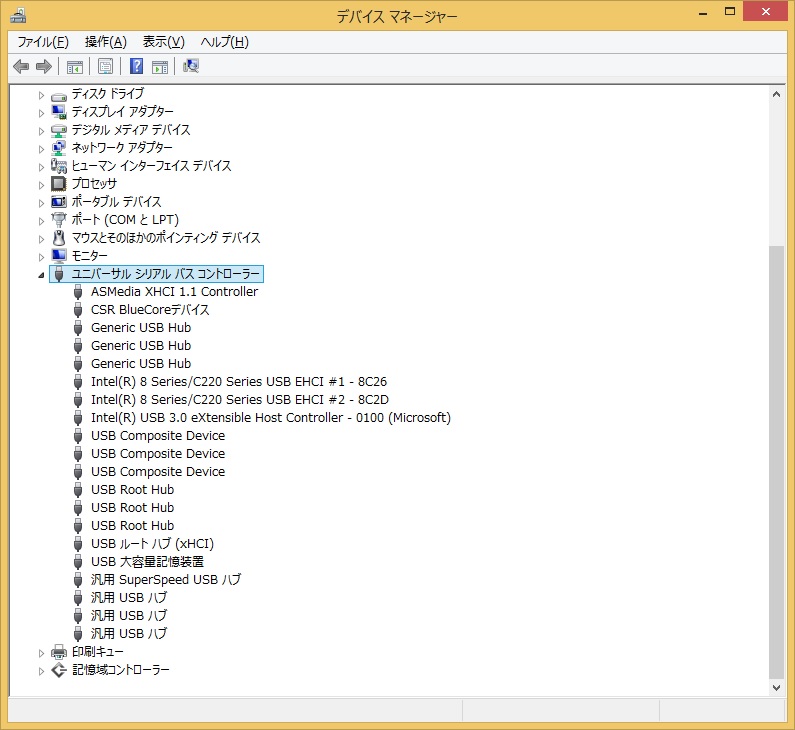Select CSR BlueCoreデバイス entry

tap(150, 310)
